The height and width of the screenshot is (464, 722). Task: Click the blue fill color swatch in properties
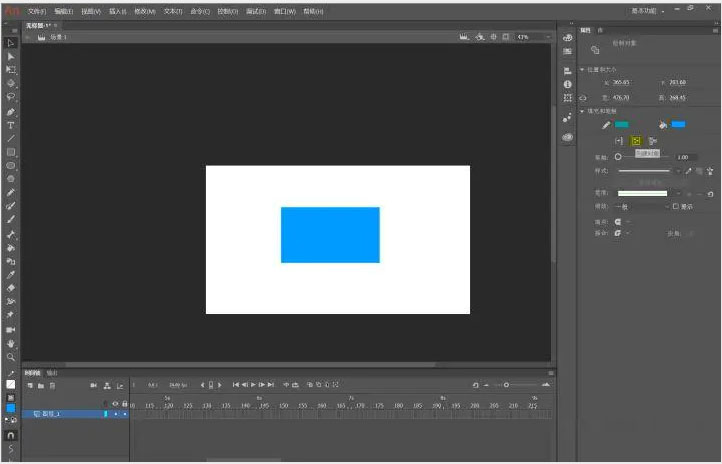tap(678, 124)
